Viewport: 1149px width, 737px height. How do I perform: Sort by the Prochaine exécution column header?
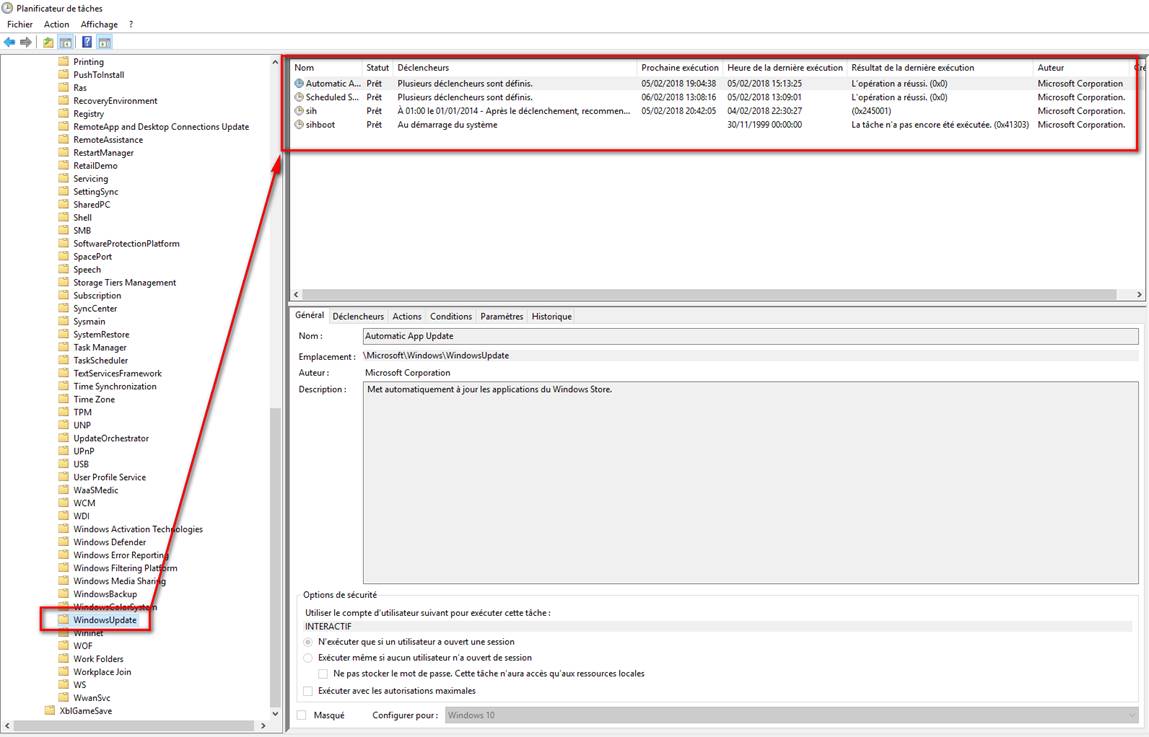[680, 67]
